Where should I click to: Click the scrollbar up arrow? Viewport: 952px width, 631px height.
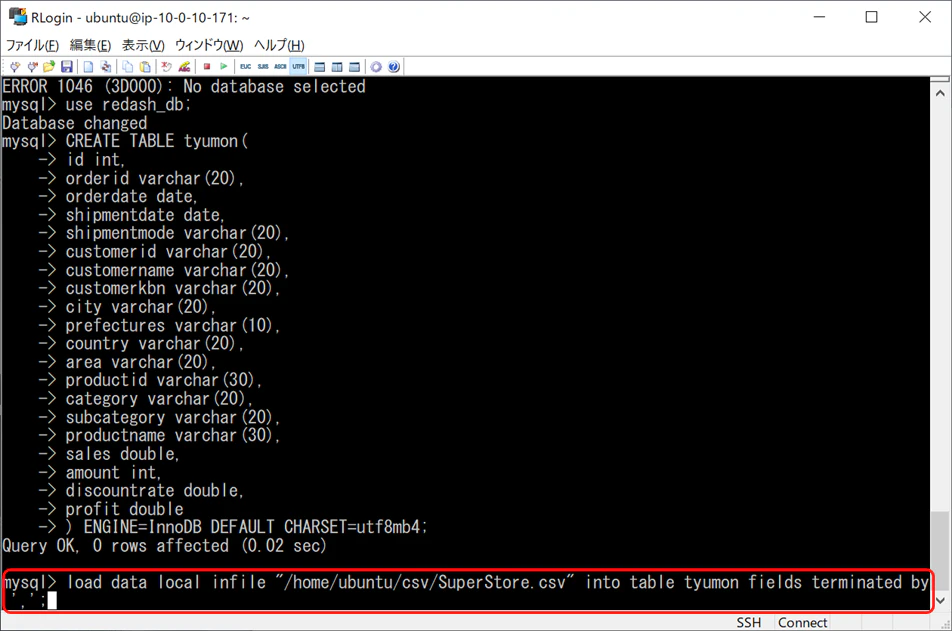click(x=940, y=94)
